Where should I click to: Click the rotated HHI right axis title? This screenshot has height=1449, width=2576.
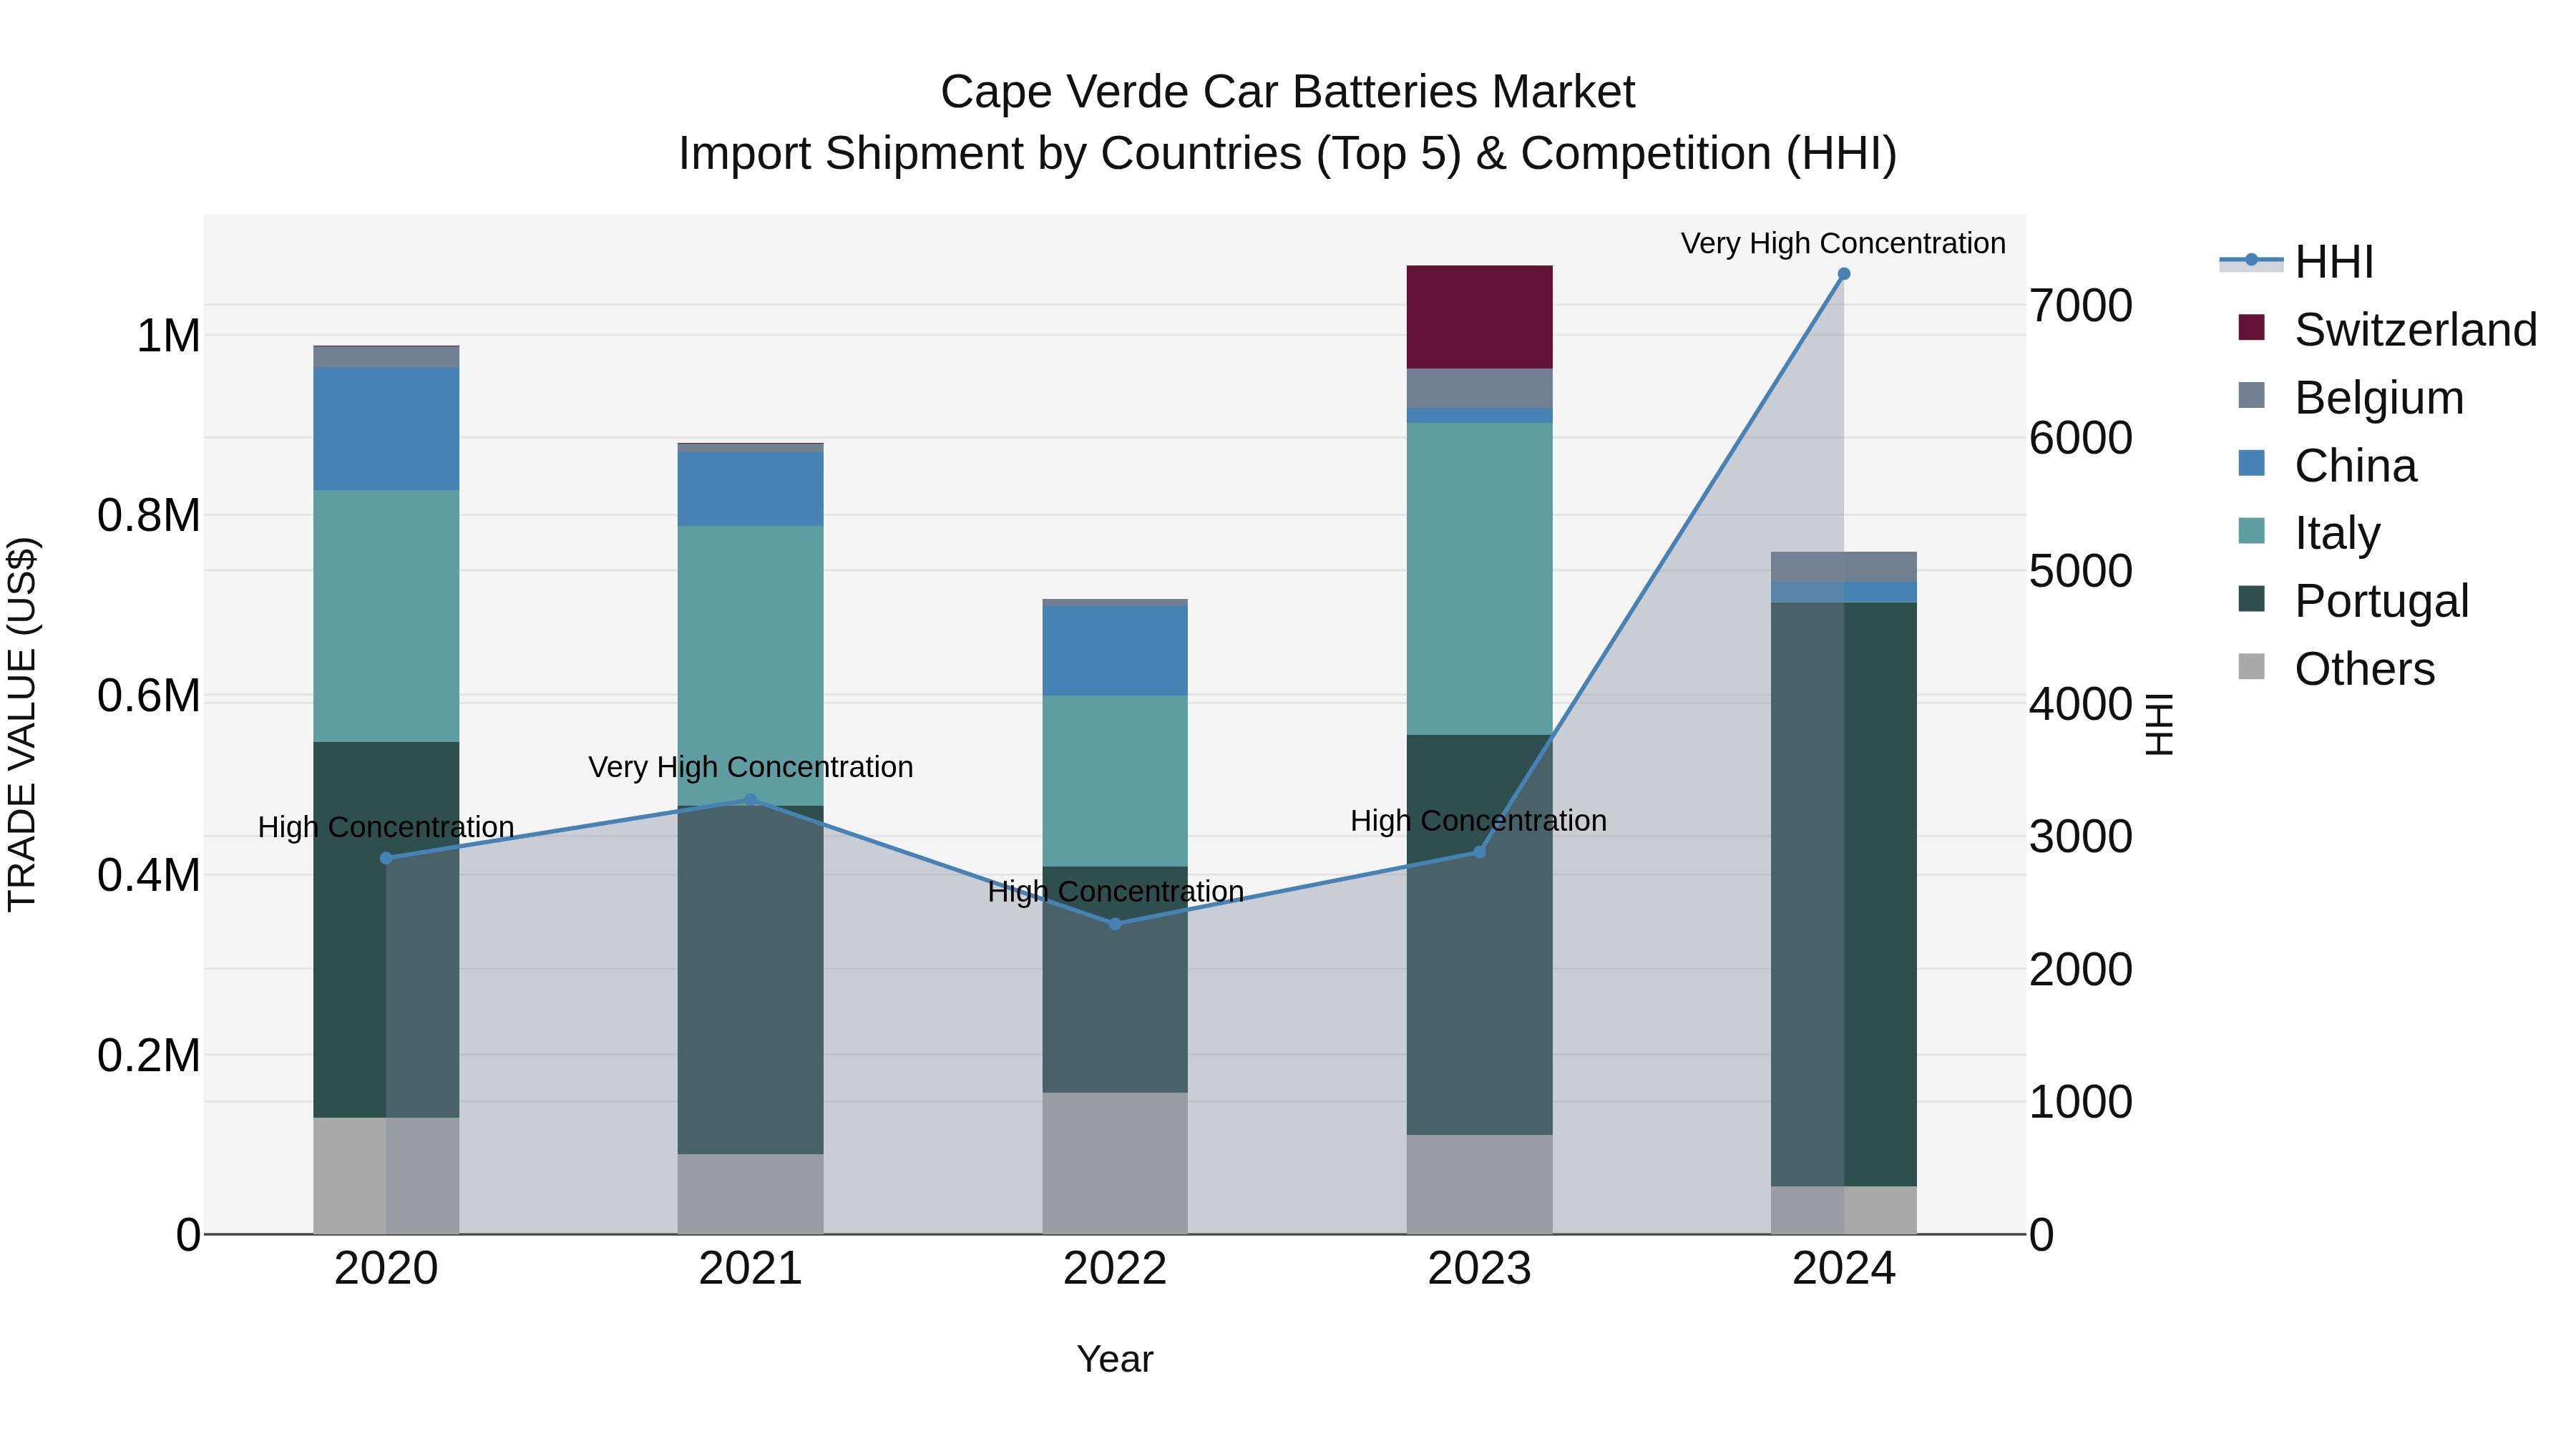pyautogui.click(x=2160, y=724)
